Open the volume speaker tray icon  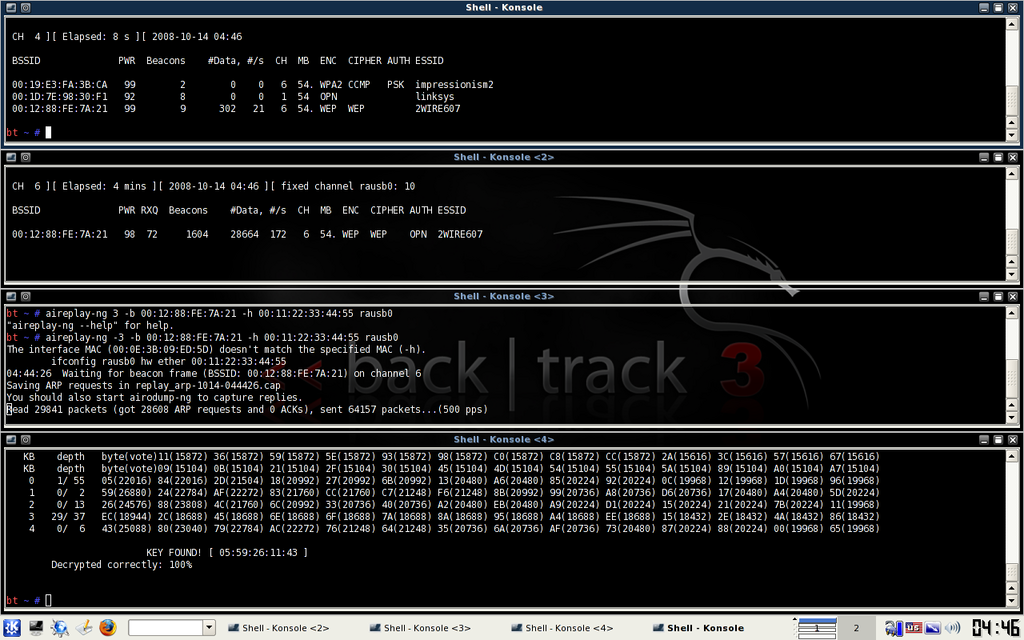pos(953,628)
